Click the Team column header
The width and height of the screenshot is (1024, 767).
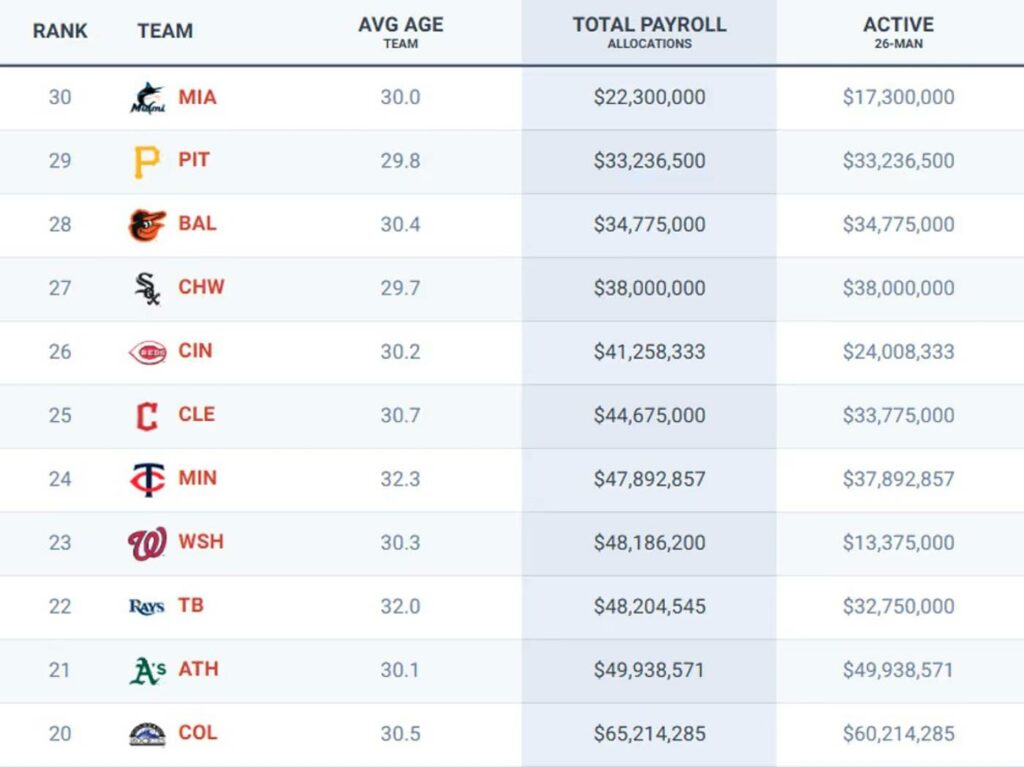[165, 31]
